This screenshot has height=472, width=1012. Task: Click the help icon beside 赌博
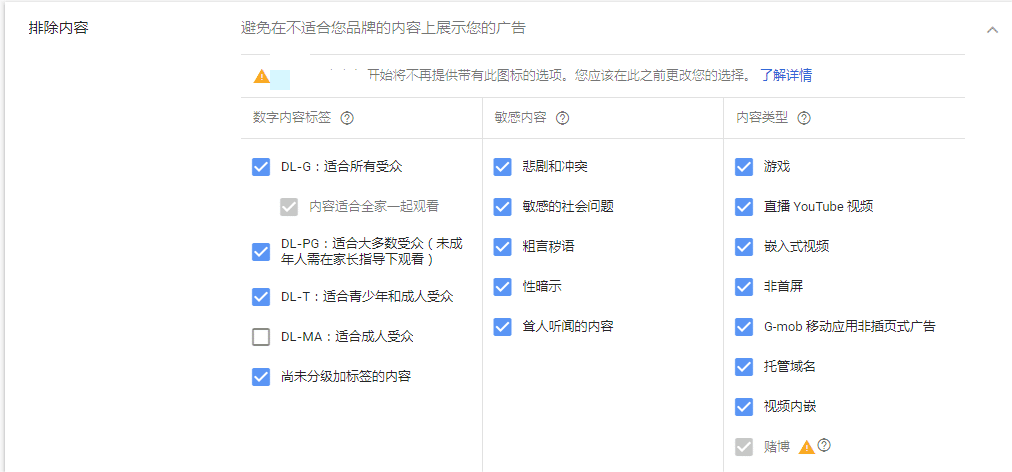[824, 446]
